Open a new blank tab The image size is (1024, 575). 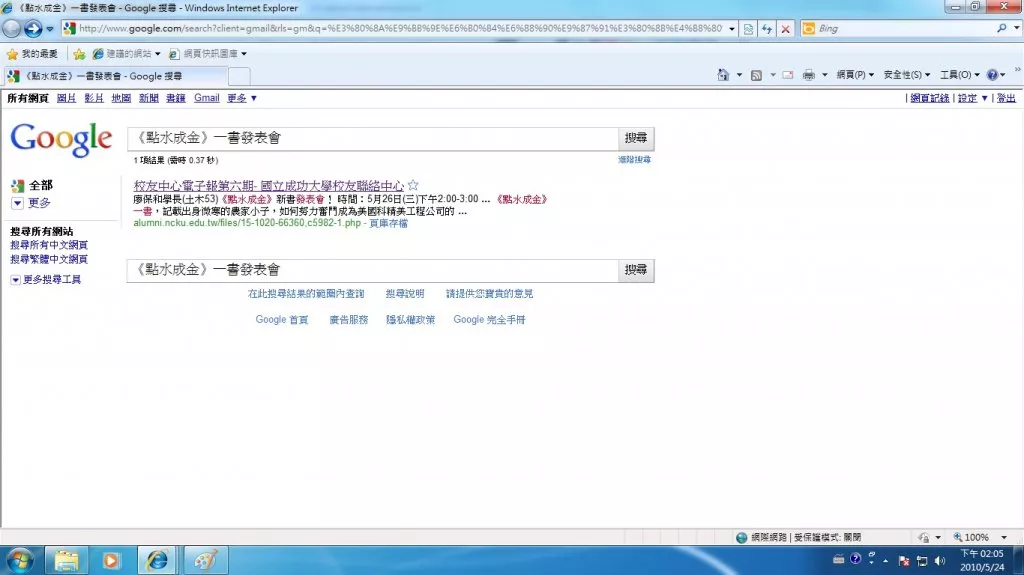click(240, 76)
